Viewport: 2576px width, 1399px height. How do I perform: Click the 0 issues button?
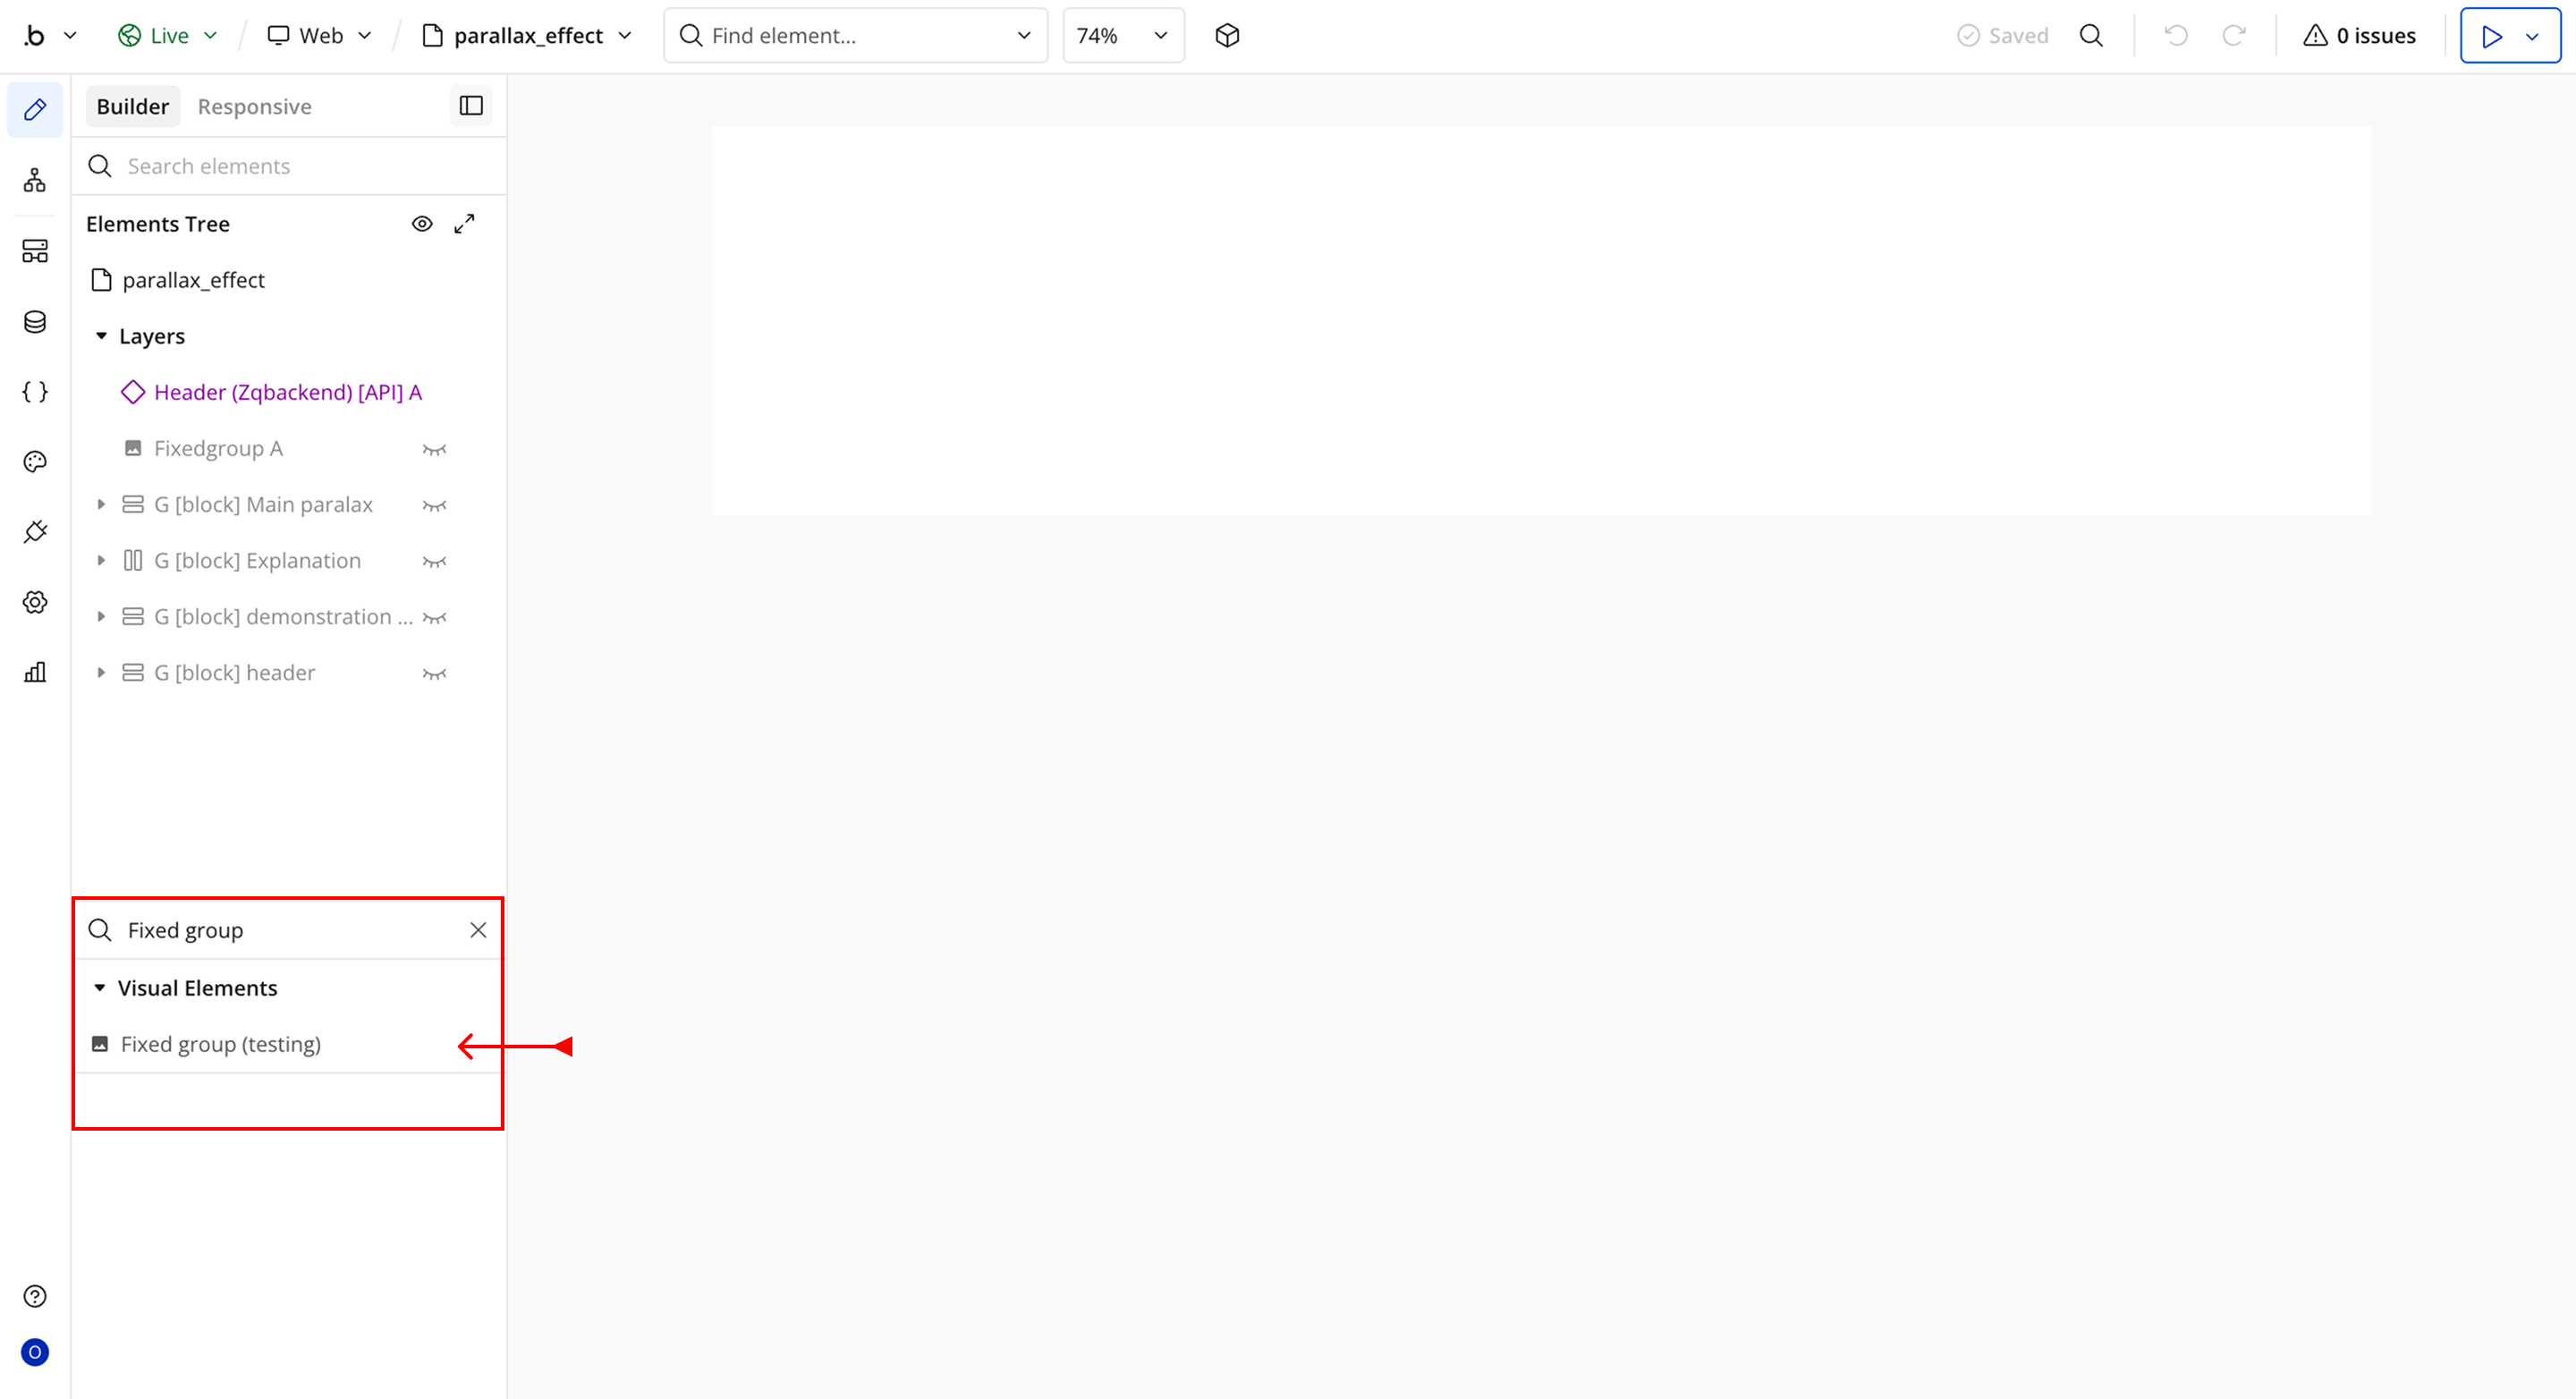point(2359,36)
